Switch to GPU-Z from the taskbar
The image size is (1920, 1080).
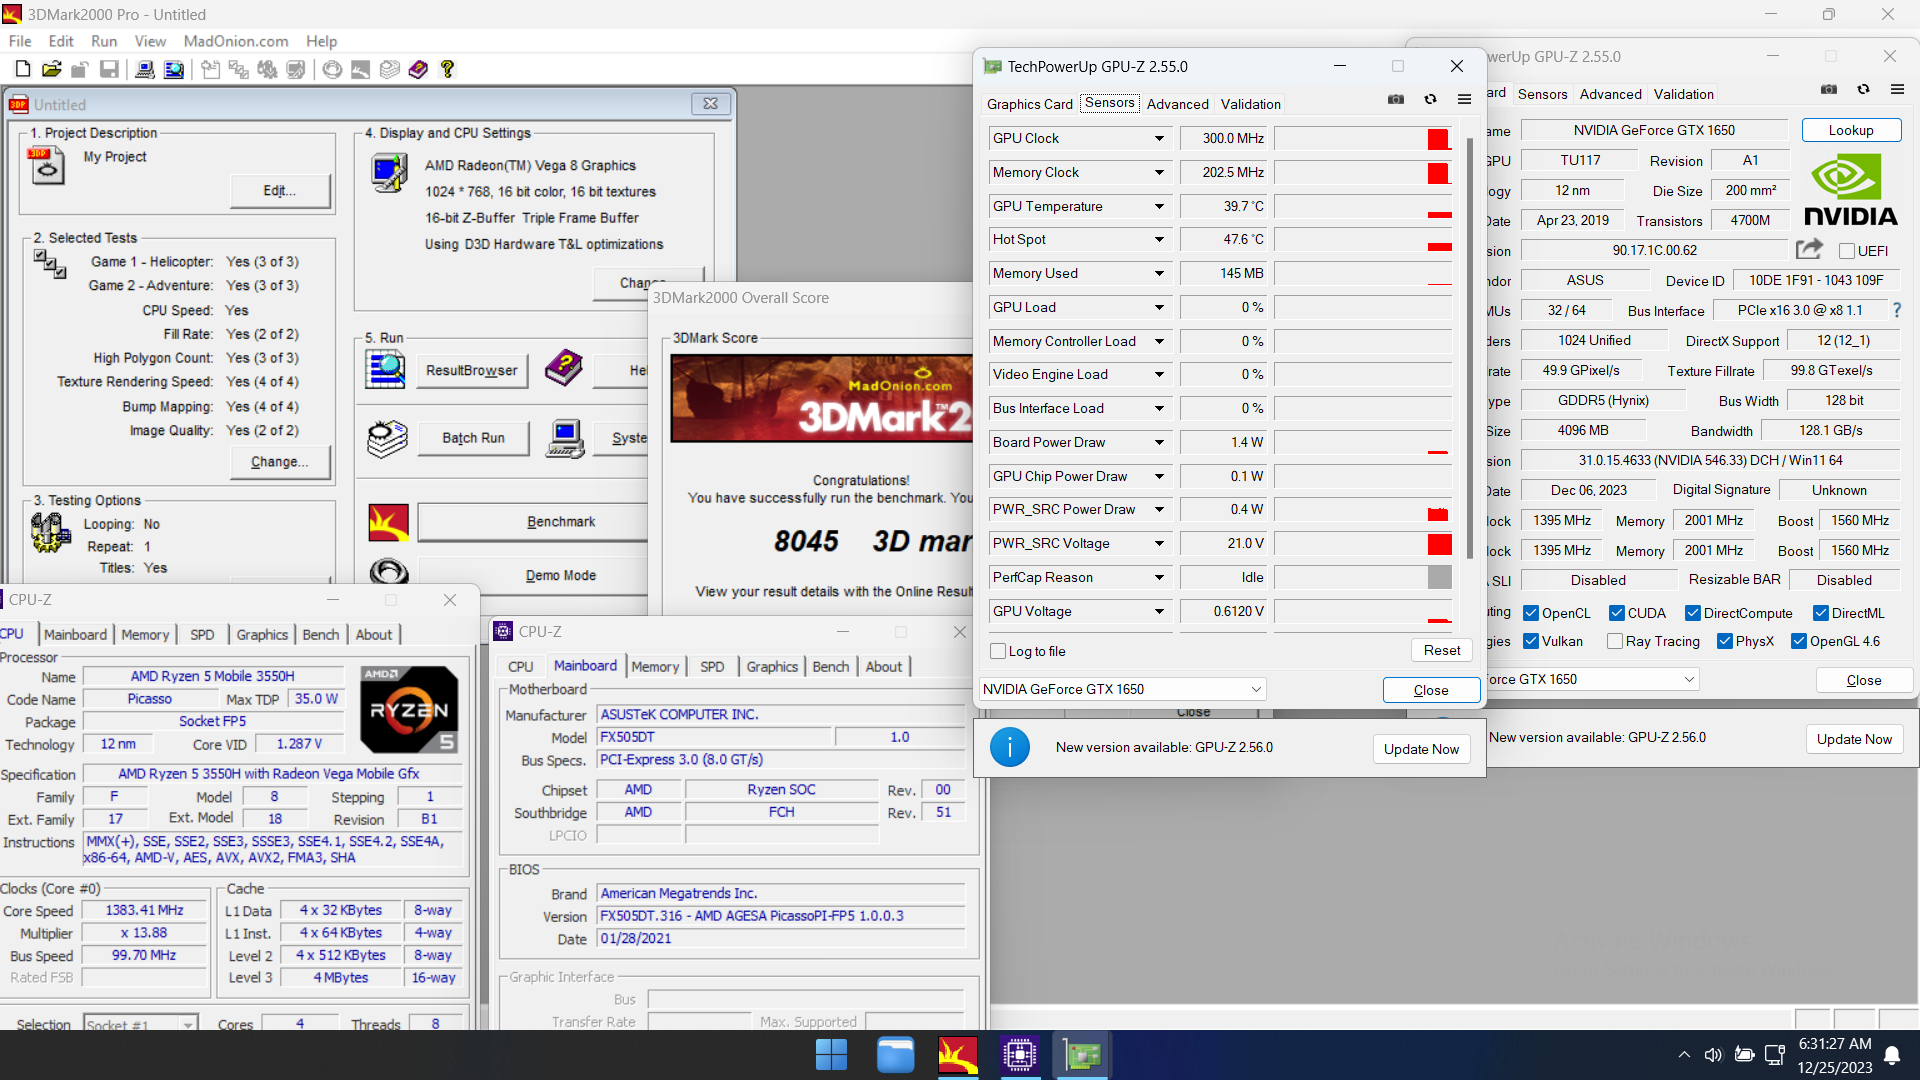(1081, 1054)
